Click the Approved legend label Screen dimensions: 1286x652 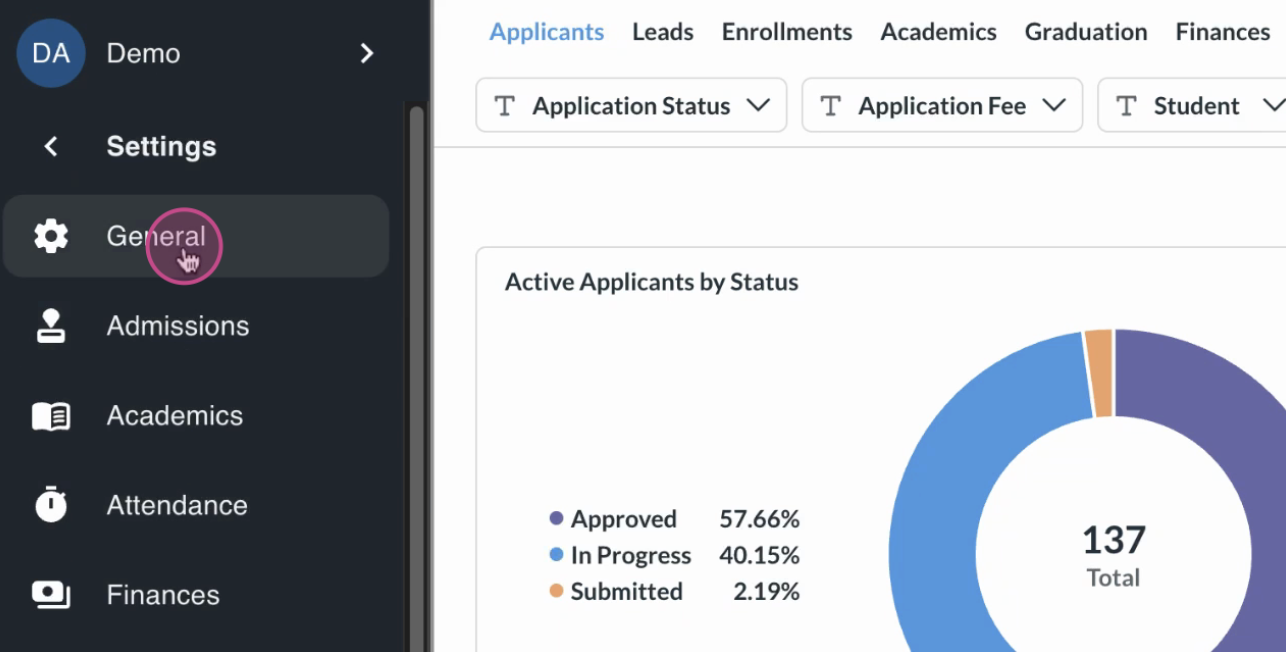624,519
